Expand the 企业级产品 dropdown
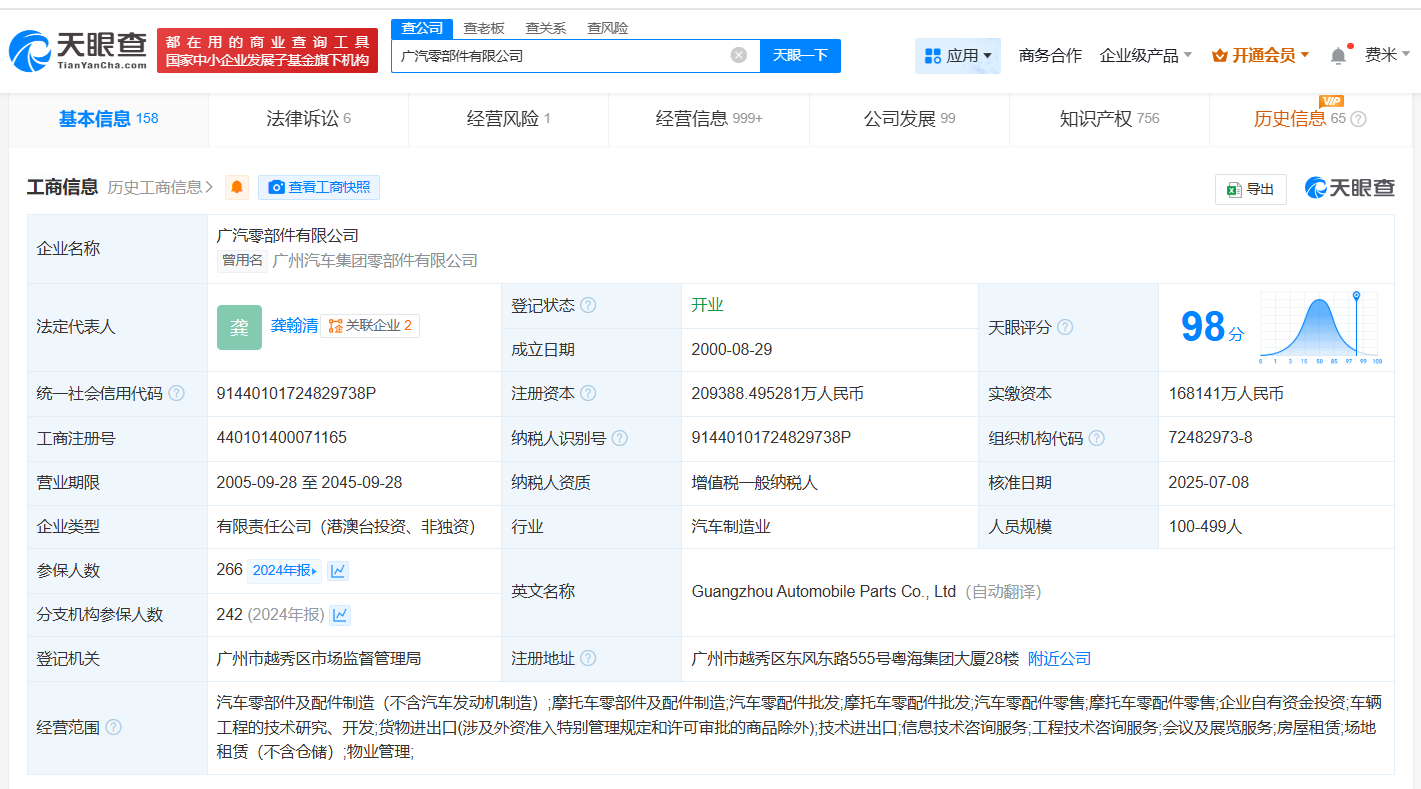The width and height of the screenshot is (1421, 789). click(x=1145, y=56)
